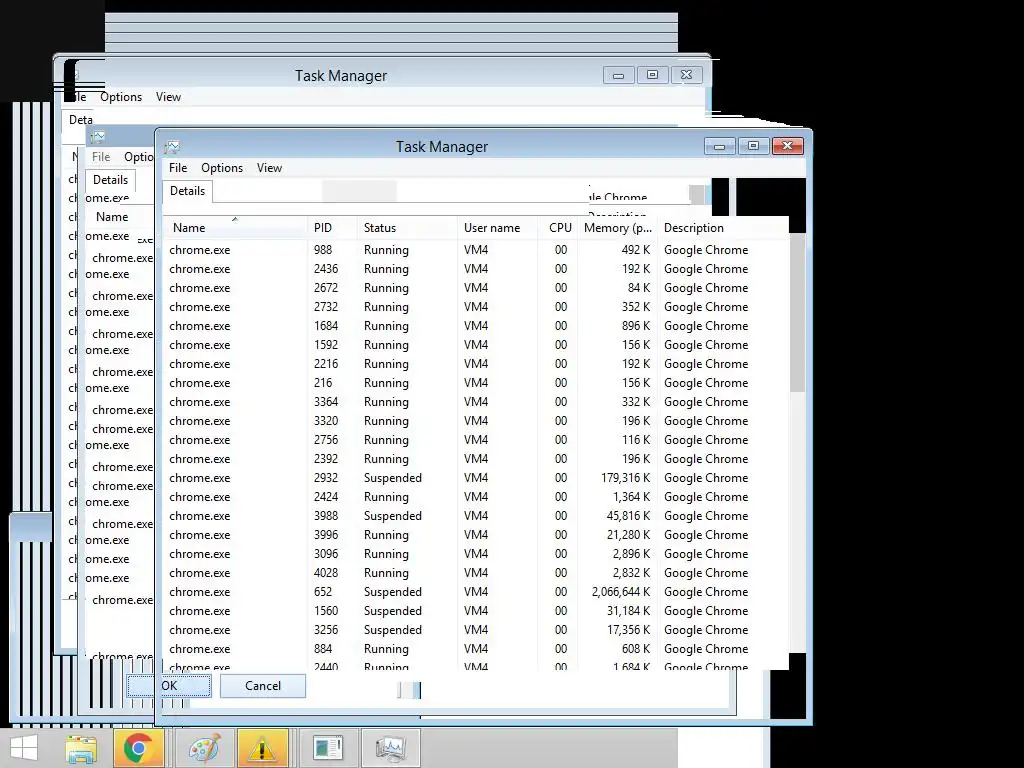Click Running status in PID 2424 row
This screenshot has width=1024, height=768.
pyautogui.click(x=386, y=496)
